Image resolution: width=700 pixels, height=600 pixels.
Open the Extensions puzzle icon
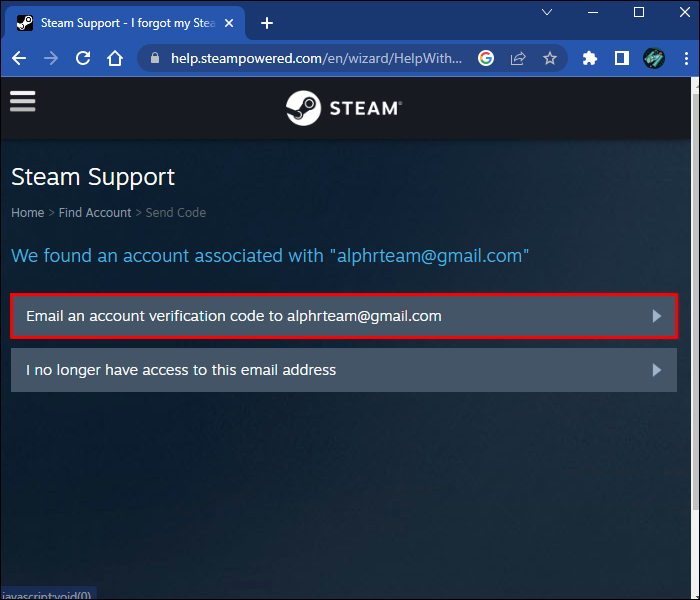pyautogui.click(x=590, y=58)
